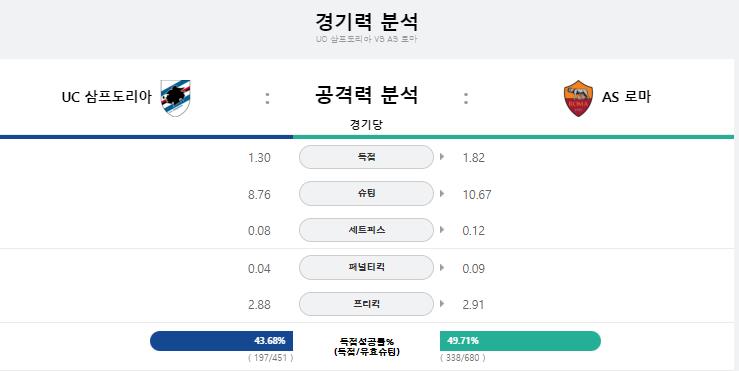
Task: Click the 공격력 분석 section heading
Action: 366,95
